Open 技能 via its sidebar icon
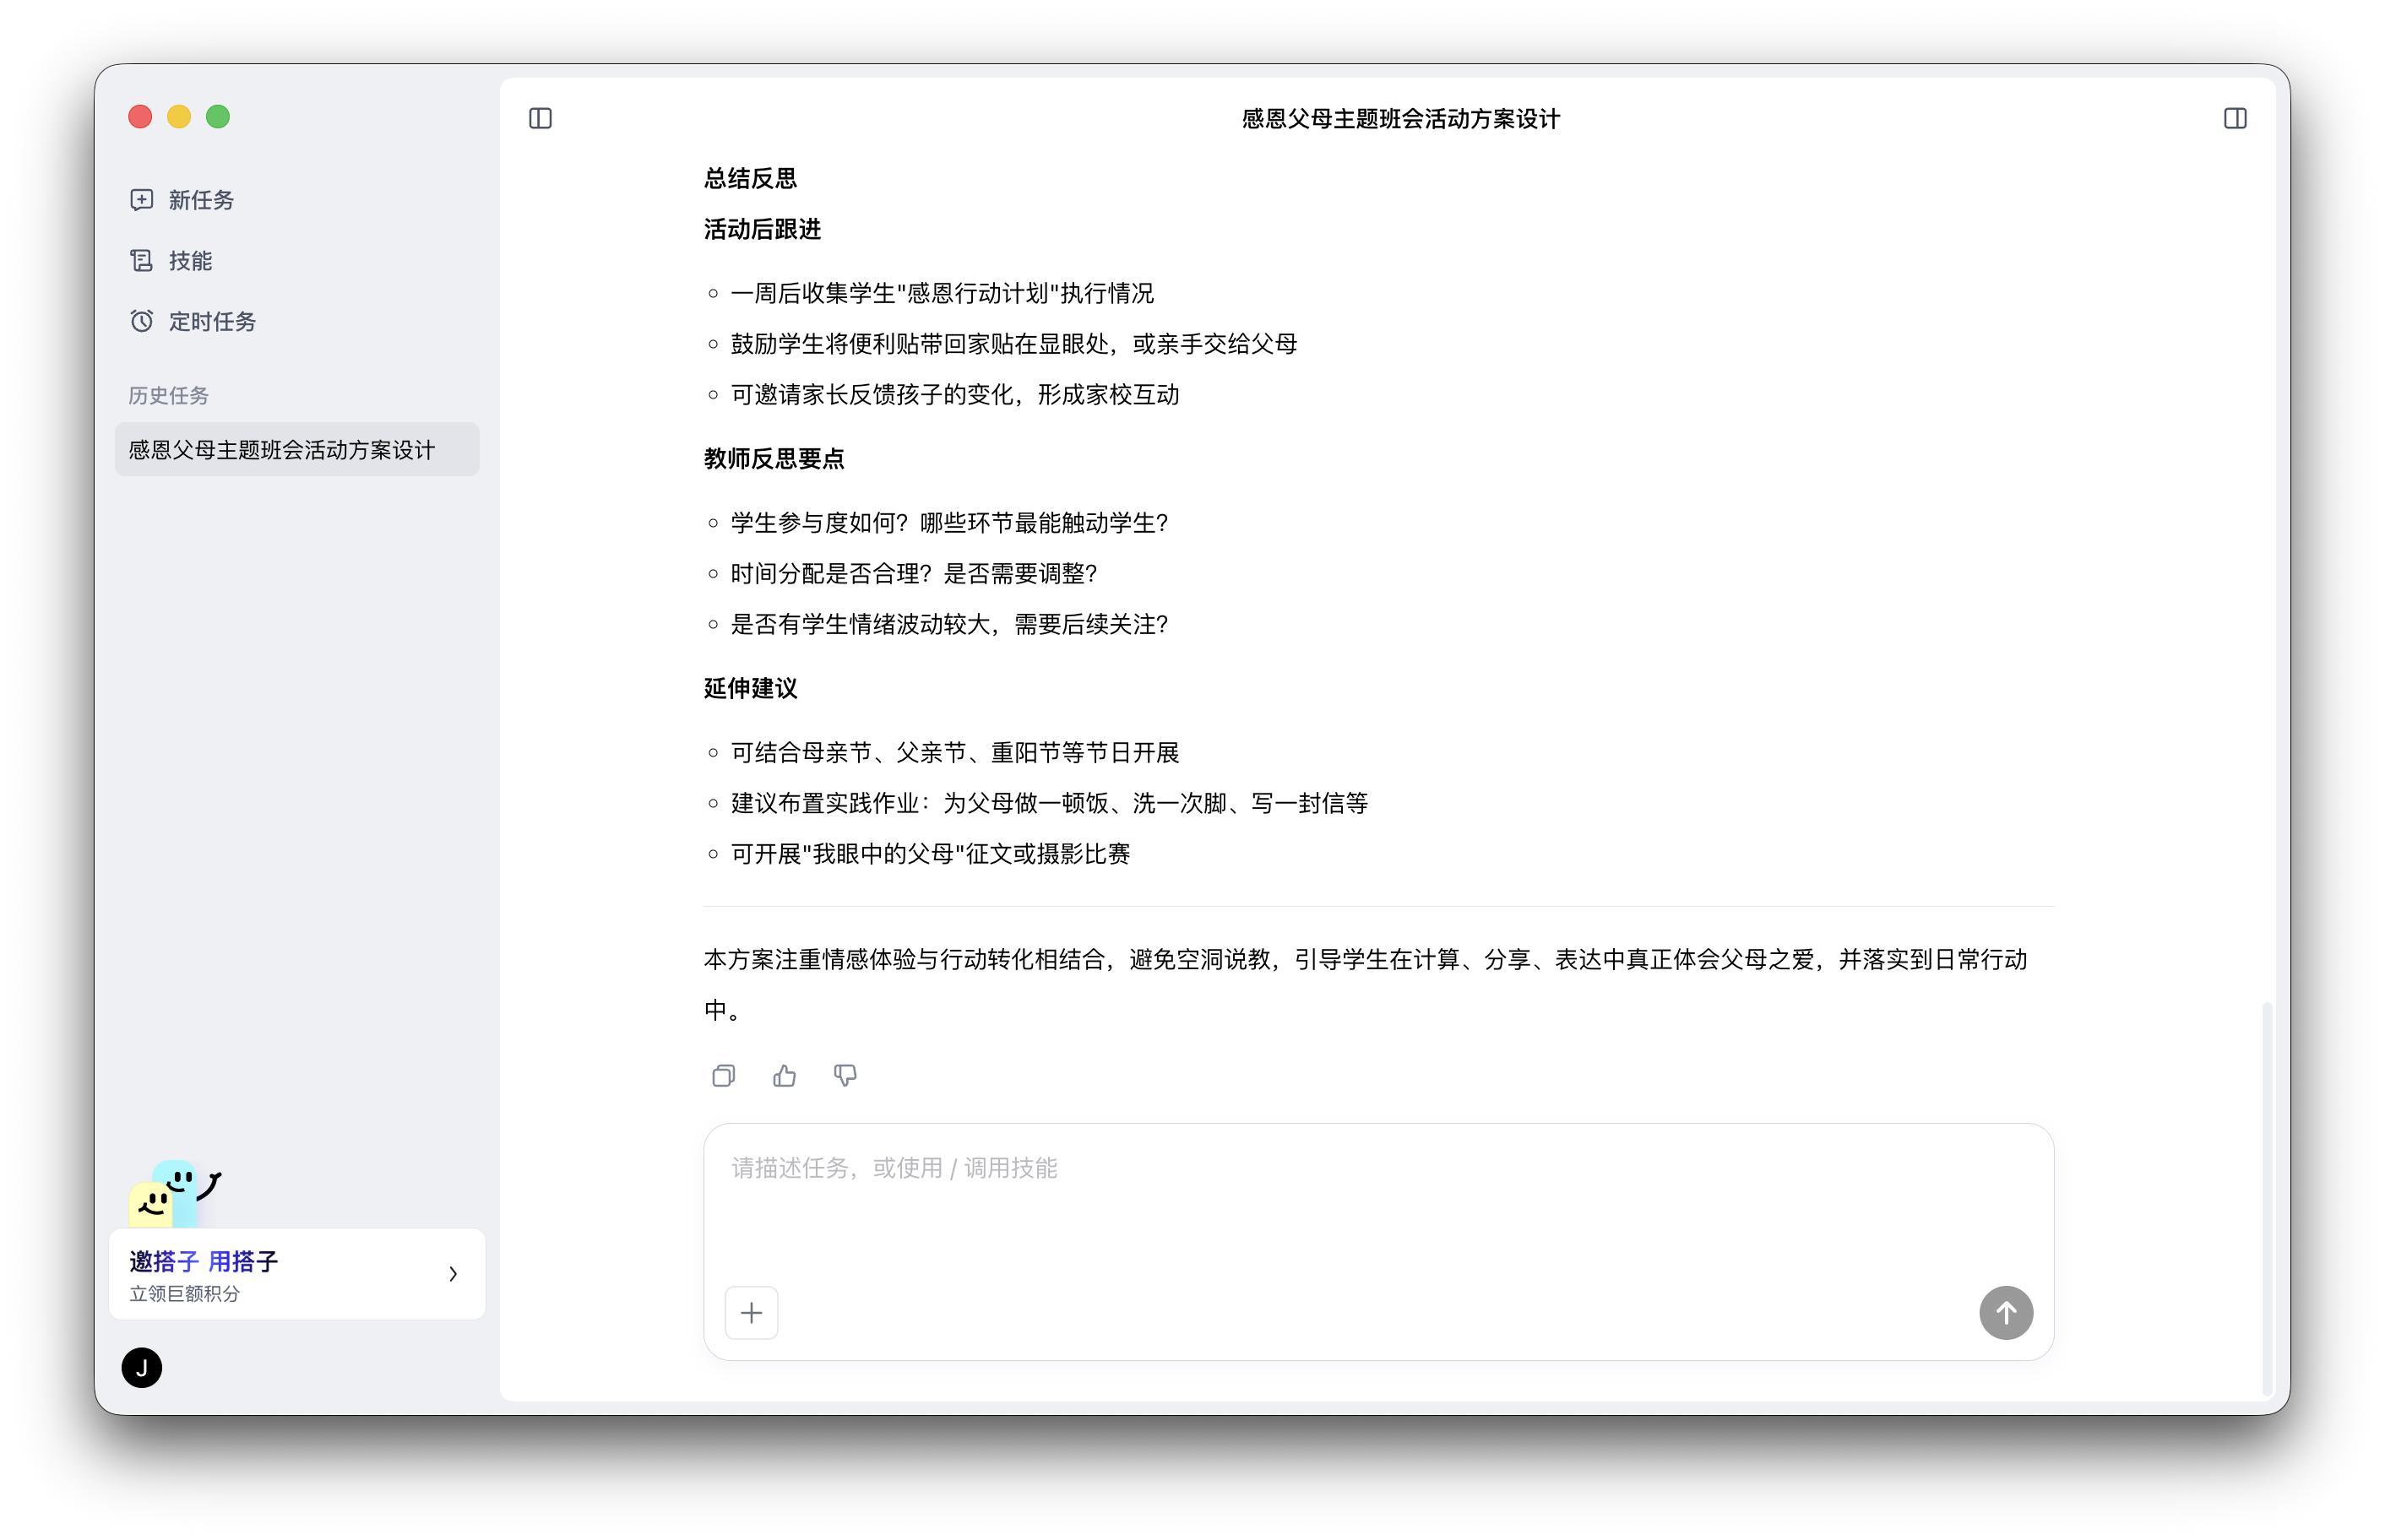The height and width of the screenshot is (1540, 2385). coord(141,260)
